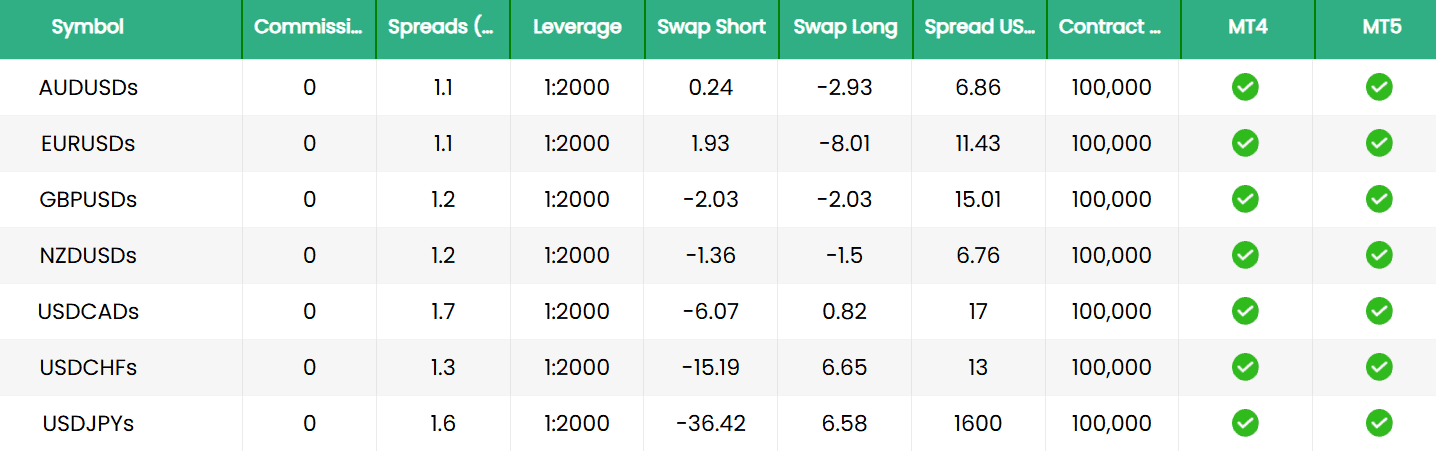
Task: Click the MT5 checkmark for EURUSDs
Action: click(1379, 144)
